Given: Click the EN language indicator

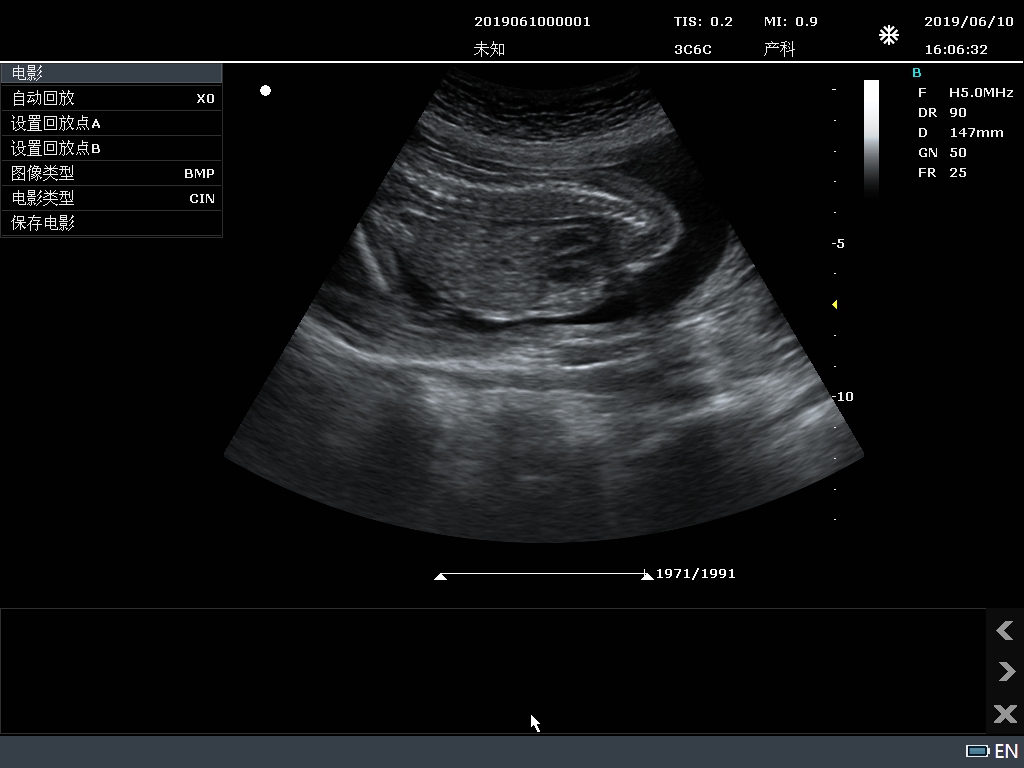Looking at the screenshot, I should [1006, 751].
